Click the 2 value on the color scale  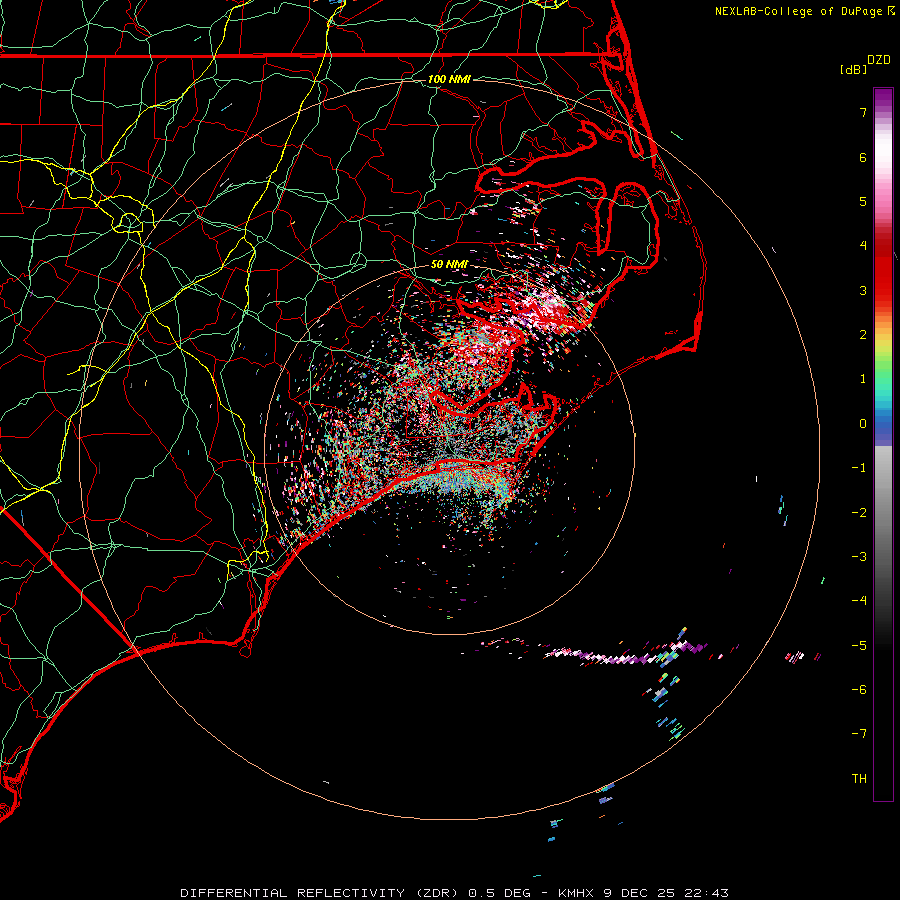tap(863, 335)
